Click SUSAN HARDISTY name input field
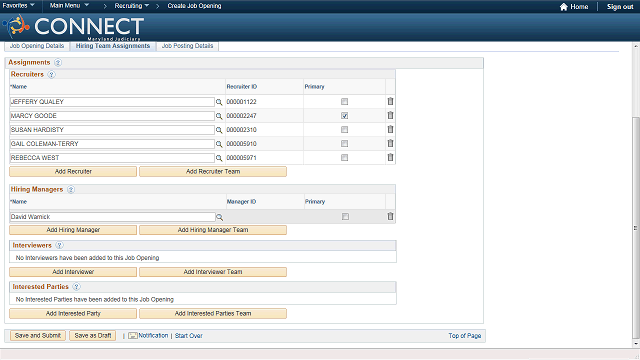The height and width of the screenshot is (360, 640). tap(112, 130)
